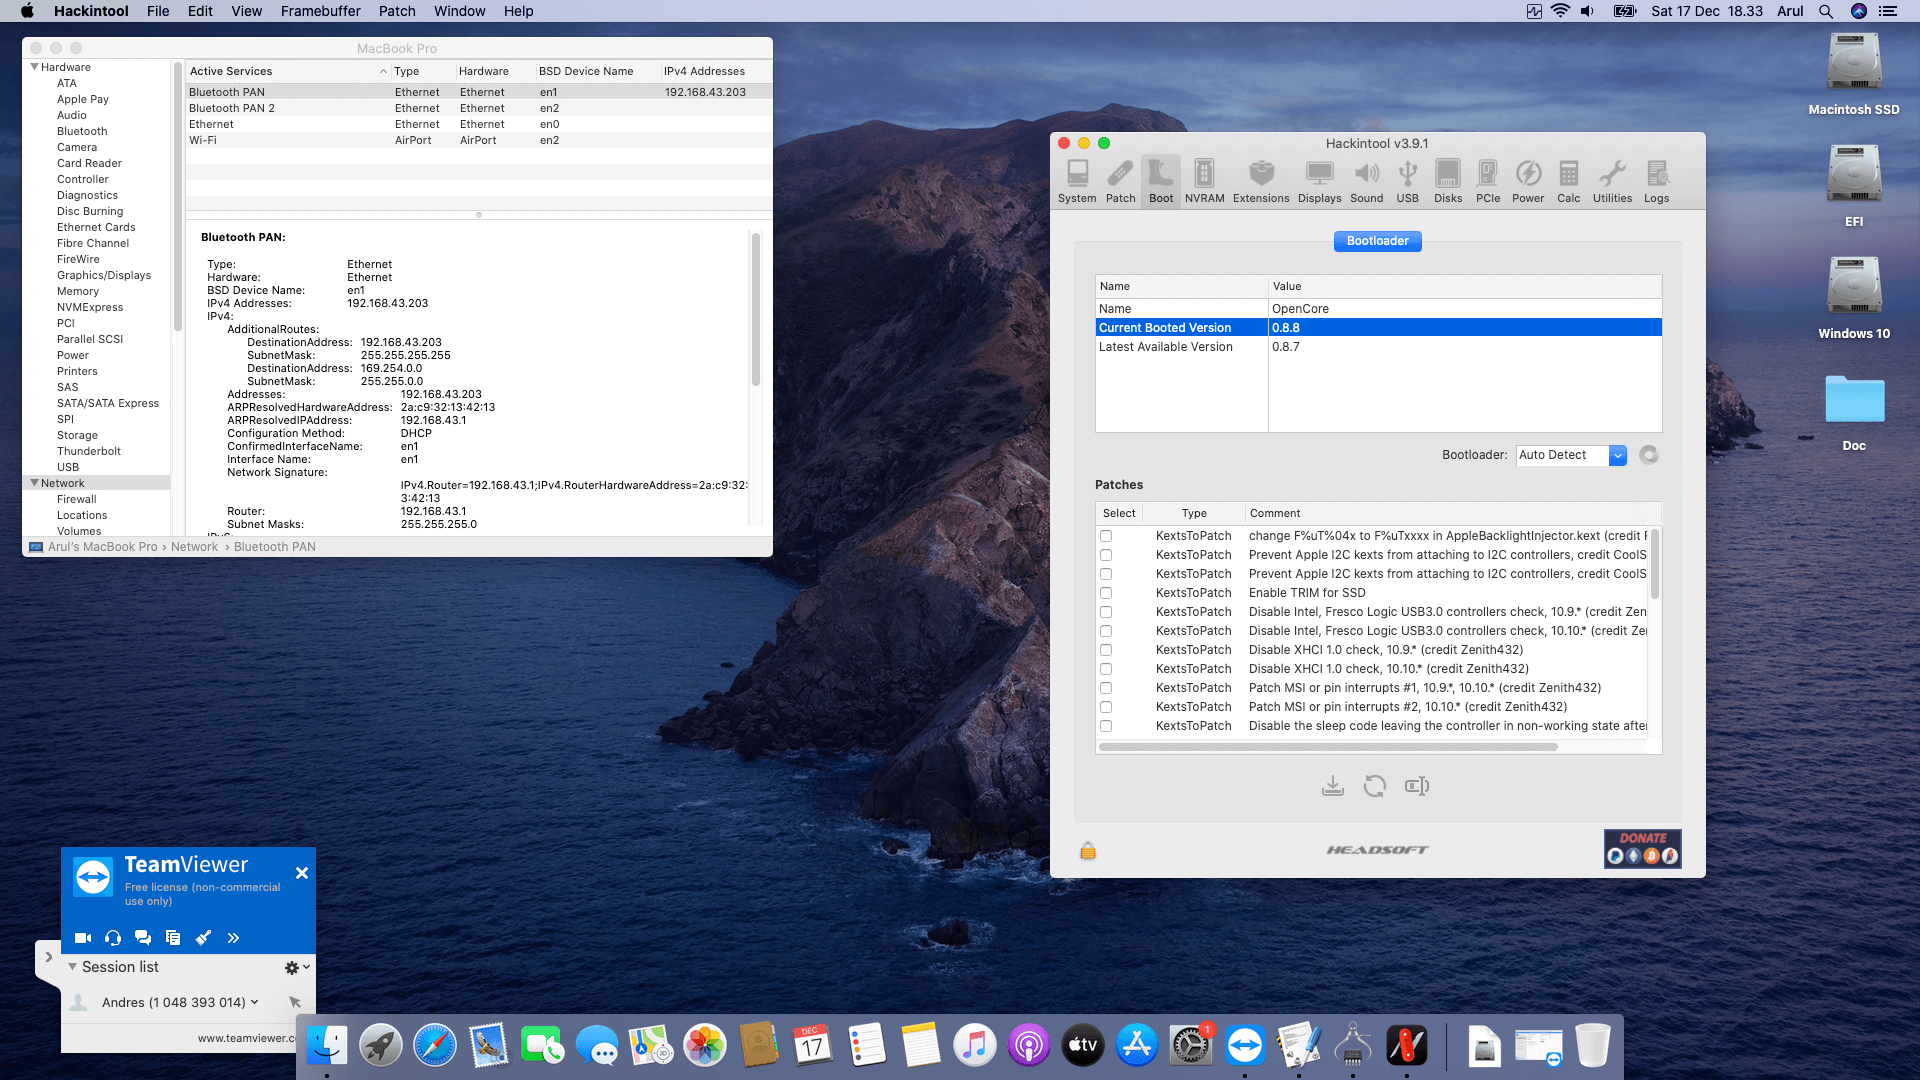Tick the first AppleBacklightInjector patch checkbox
The width and height of the screenshot is (1920, 1080).
pyautogui.click(x=1106, y=536)
